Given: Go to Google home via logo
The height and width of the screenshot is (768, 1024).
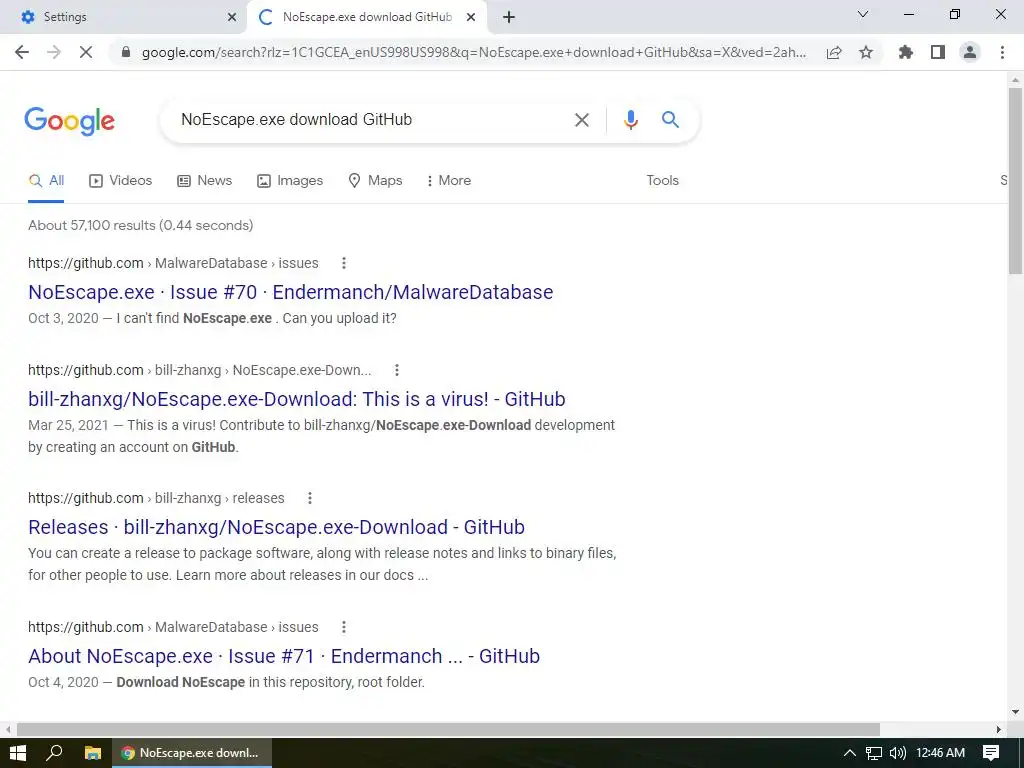Looking at the screenshot, I should pyautogui.click(x=70, y=121).
